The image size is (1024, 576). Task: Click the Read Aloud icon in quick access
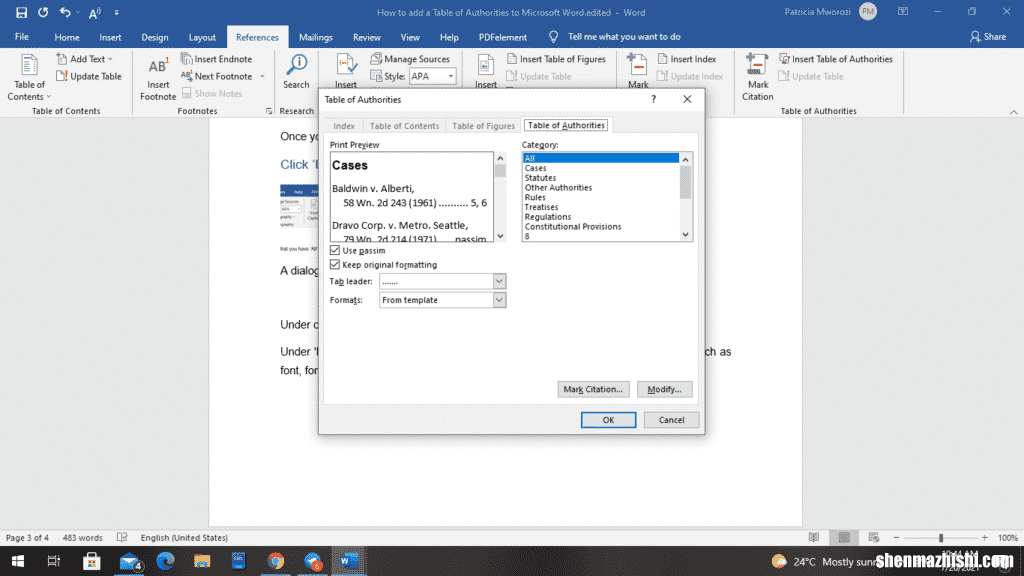[x=95, y=12]
